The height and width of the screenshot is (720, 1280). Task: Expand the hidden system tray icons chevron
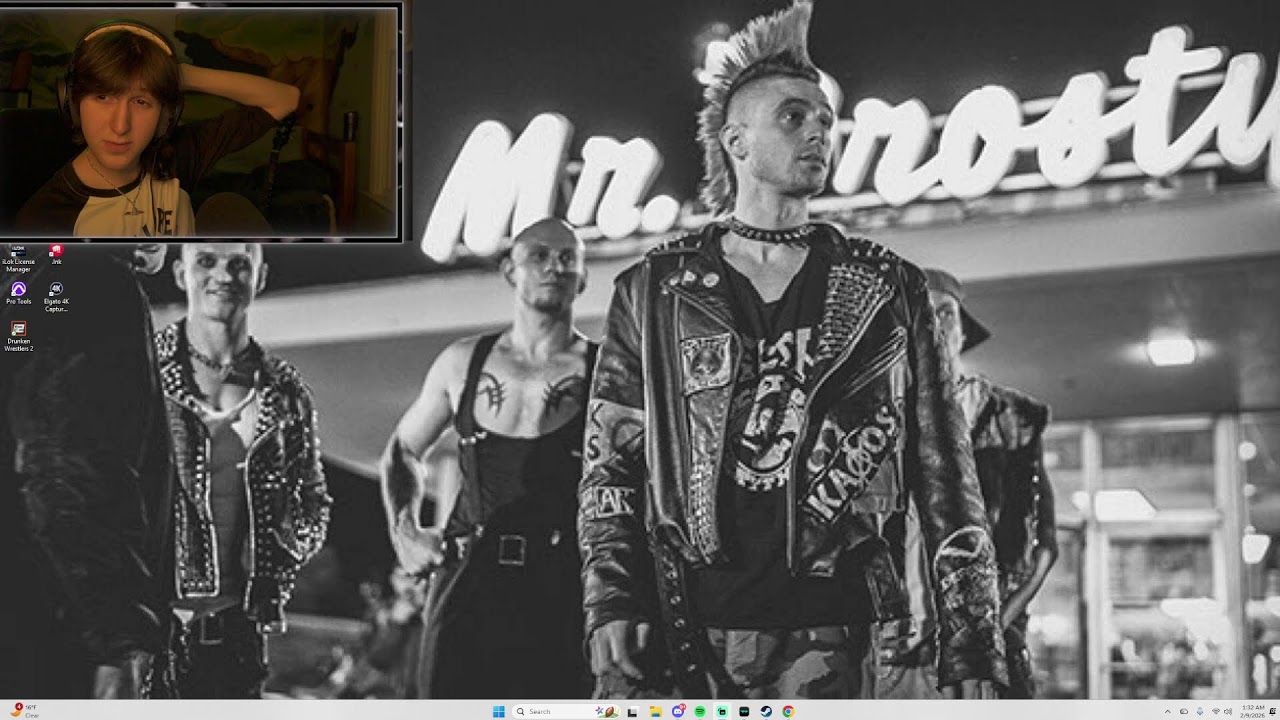click(x=1167, y=712)
